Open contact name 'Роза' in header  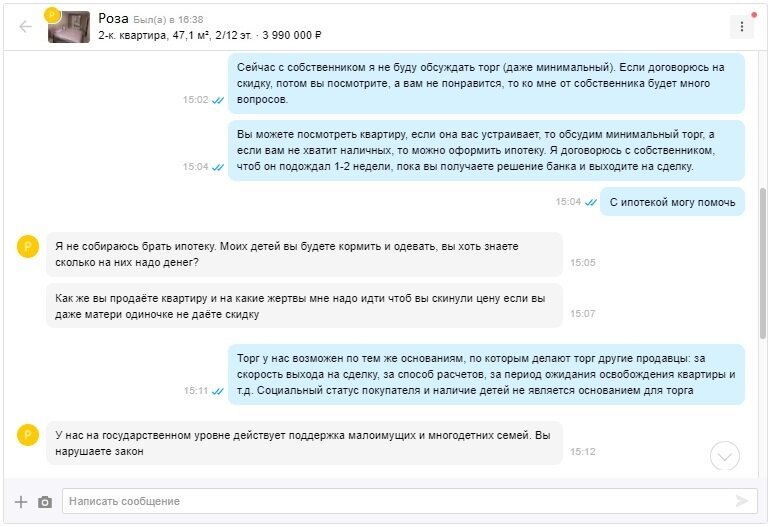(113, 19)
